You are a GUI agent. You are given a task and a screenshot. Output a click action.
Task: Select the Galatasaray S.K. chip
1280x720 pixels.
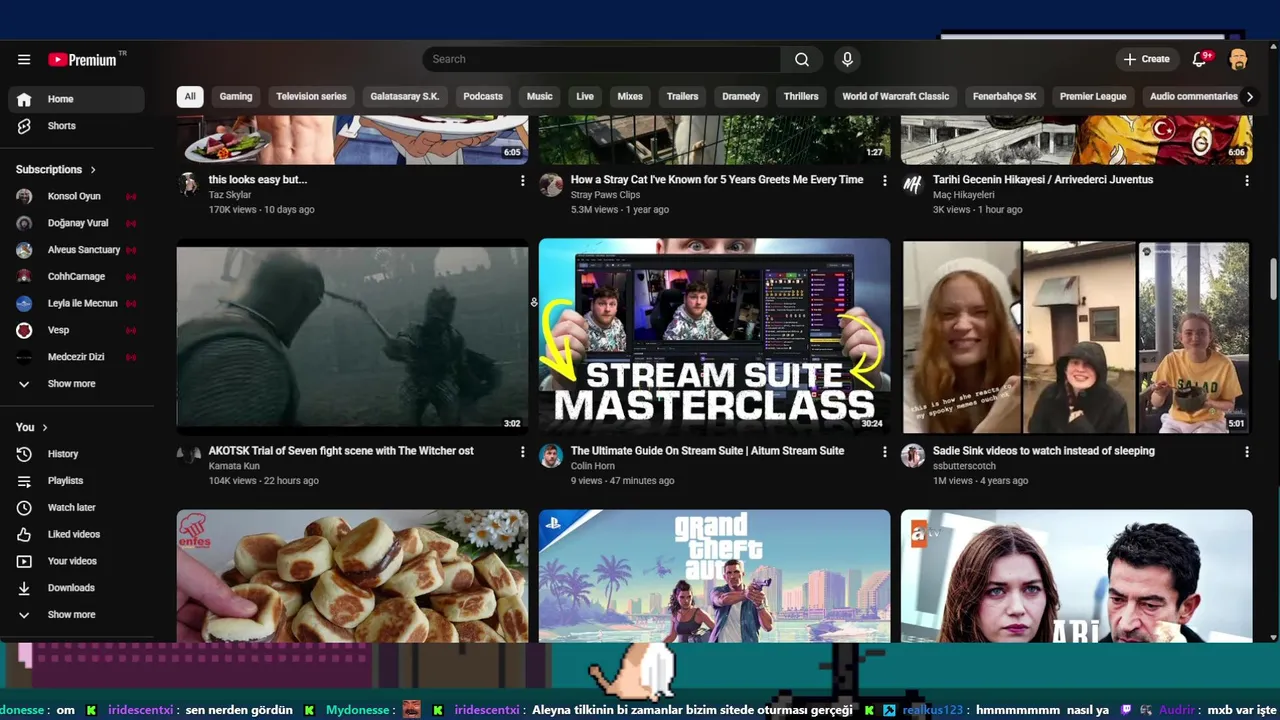(405, 97)
